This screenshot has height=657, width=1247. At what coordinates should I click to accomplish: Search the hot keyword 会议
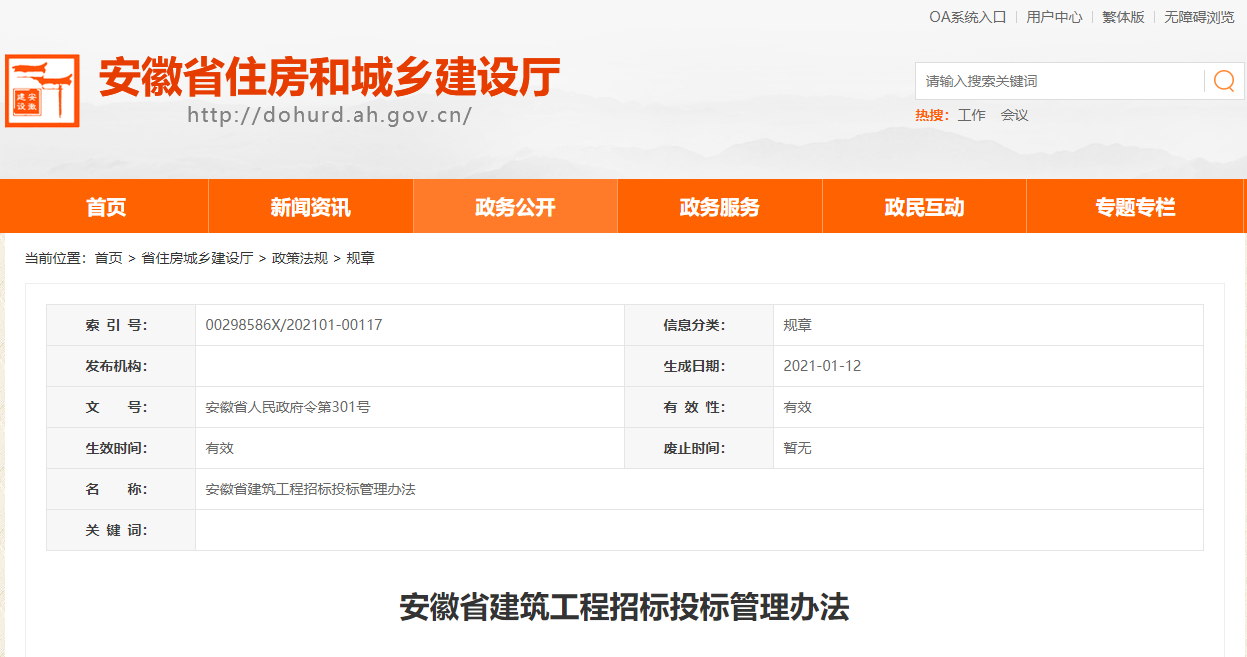tap(1015, 115)
